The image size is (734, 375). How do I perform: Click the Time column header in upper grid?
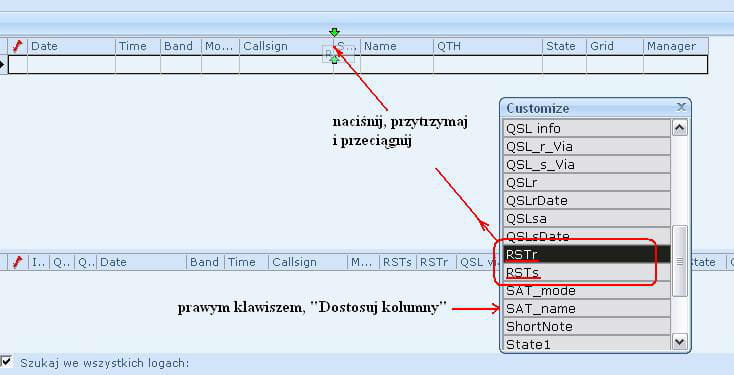coord(138,46)
